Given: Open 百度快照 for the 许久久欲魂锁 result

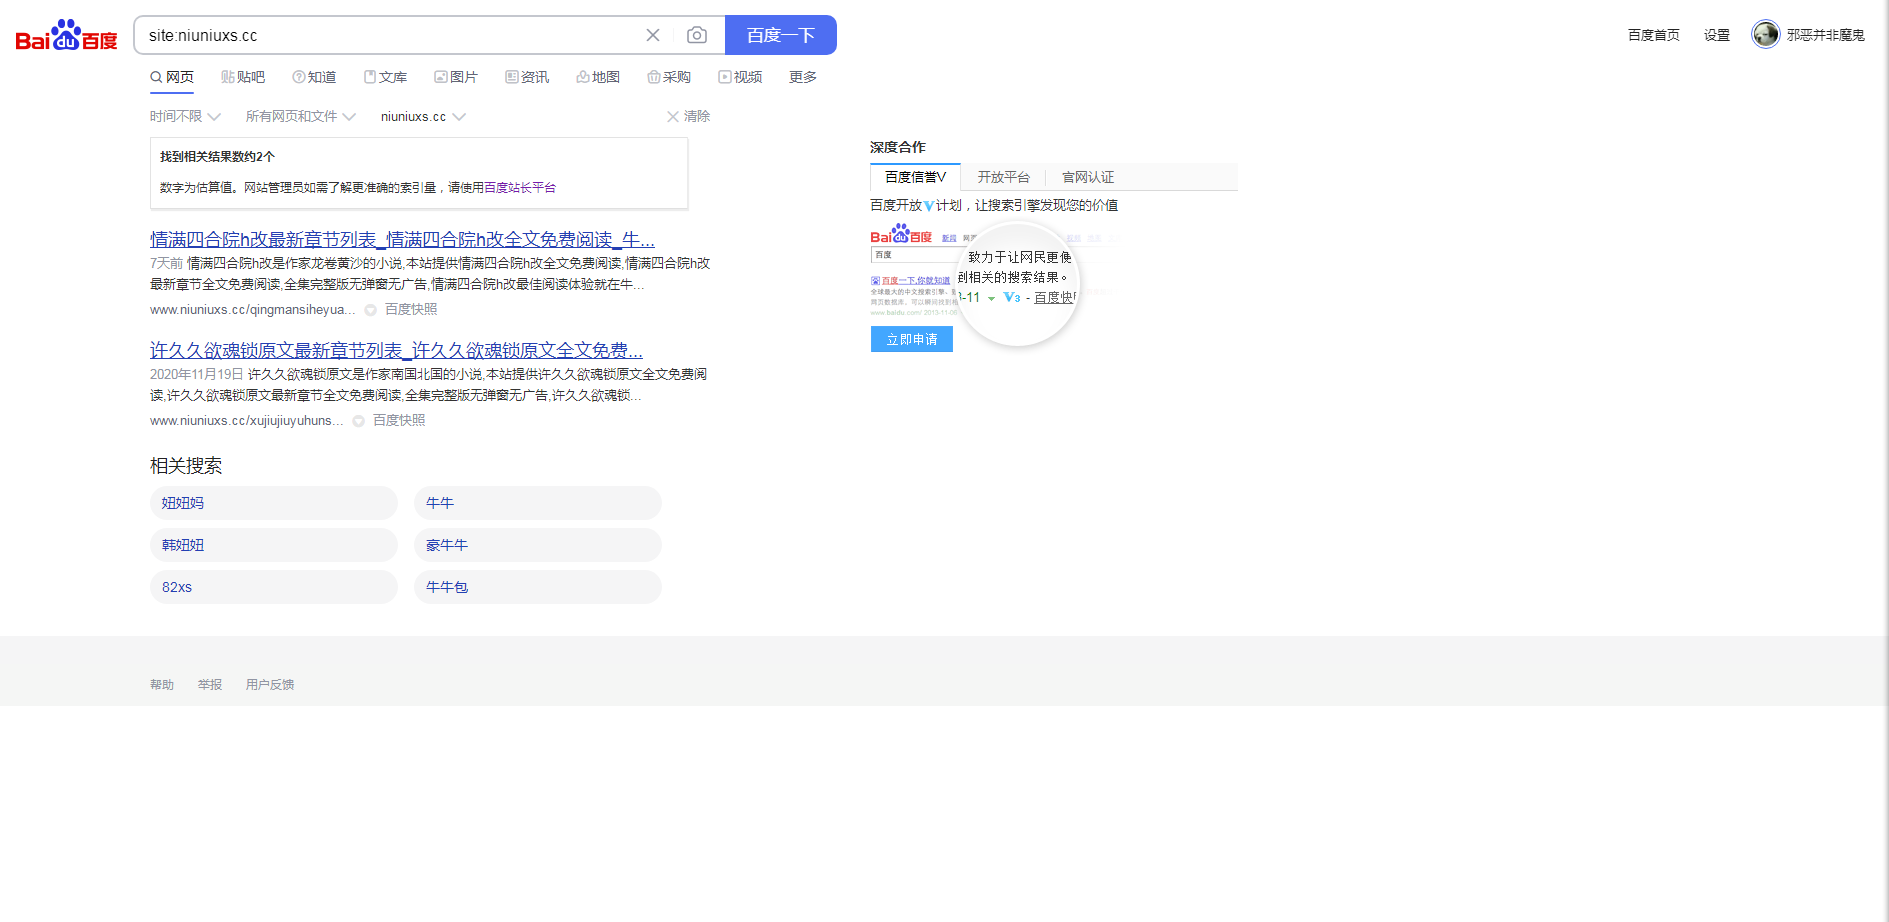Looking at the screenshot, I should (399, 421).
